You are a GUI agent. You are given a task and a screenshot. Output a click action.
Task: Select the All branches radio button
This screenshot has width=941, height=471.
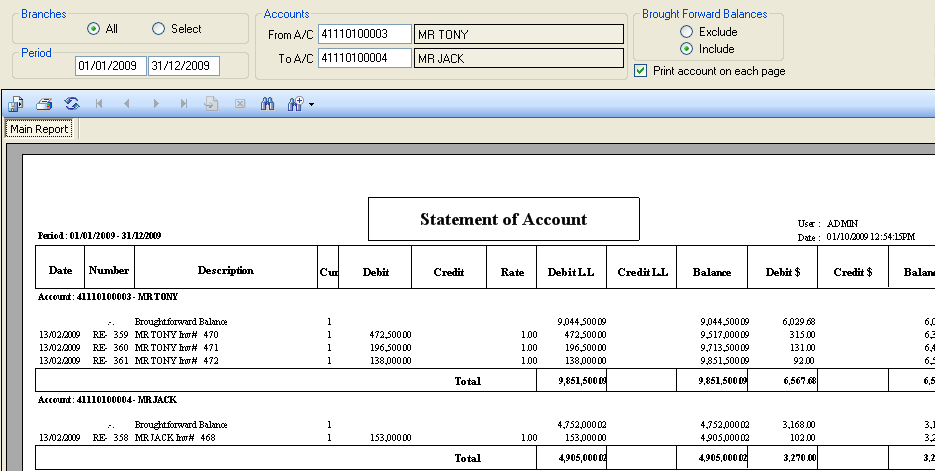pyautogui.click(x=94, y=29)
